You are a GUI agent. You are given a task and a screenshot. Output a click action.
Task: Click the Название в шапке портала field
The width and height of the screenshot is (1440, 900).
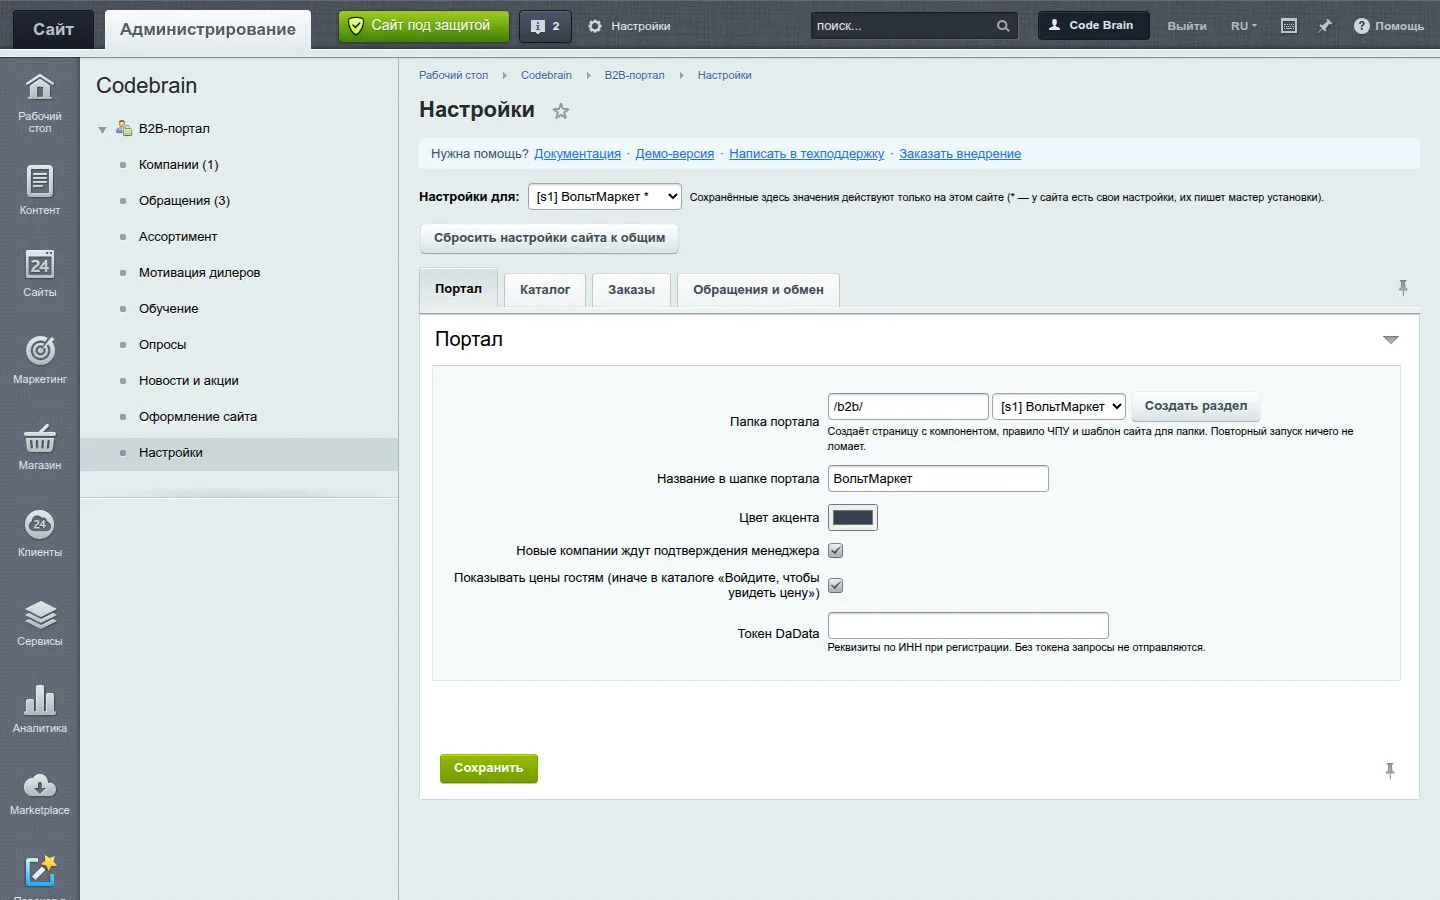938,479
